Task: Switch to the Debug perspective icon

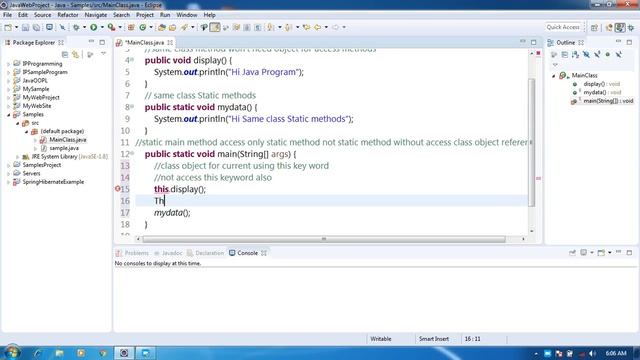Action: pyautogui.click(x=631, y=27)
